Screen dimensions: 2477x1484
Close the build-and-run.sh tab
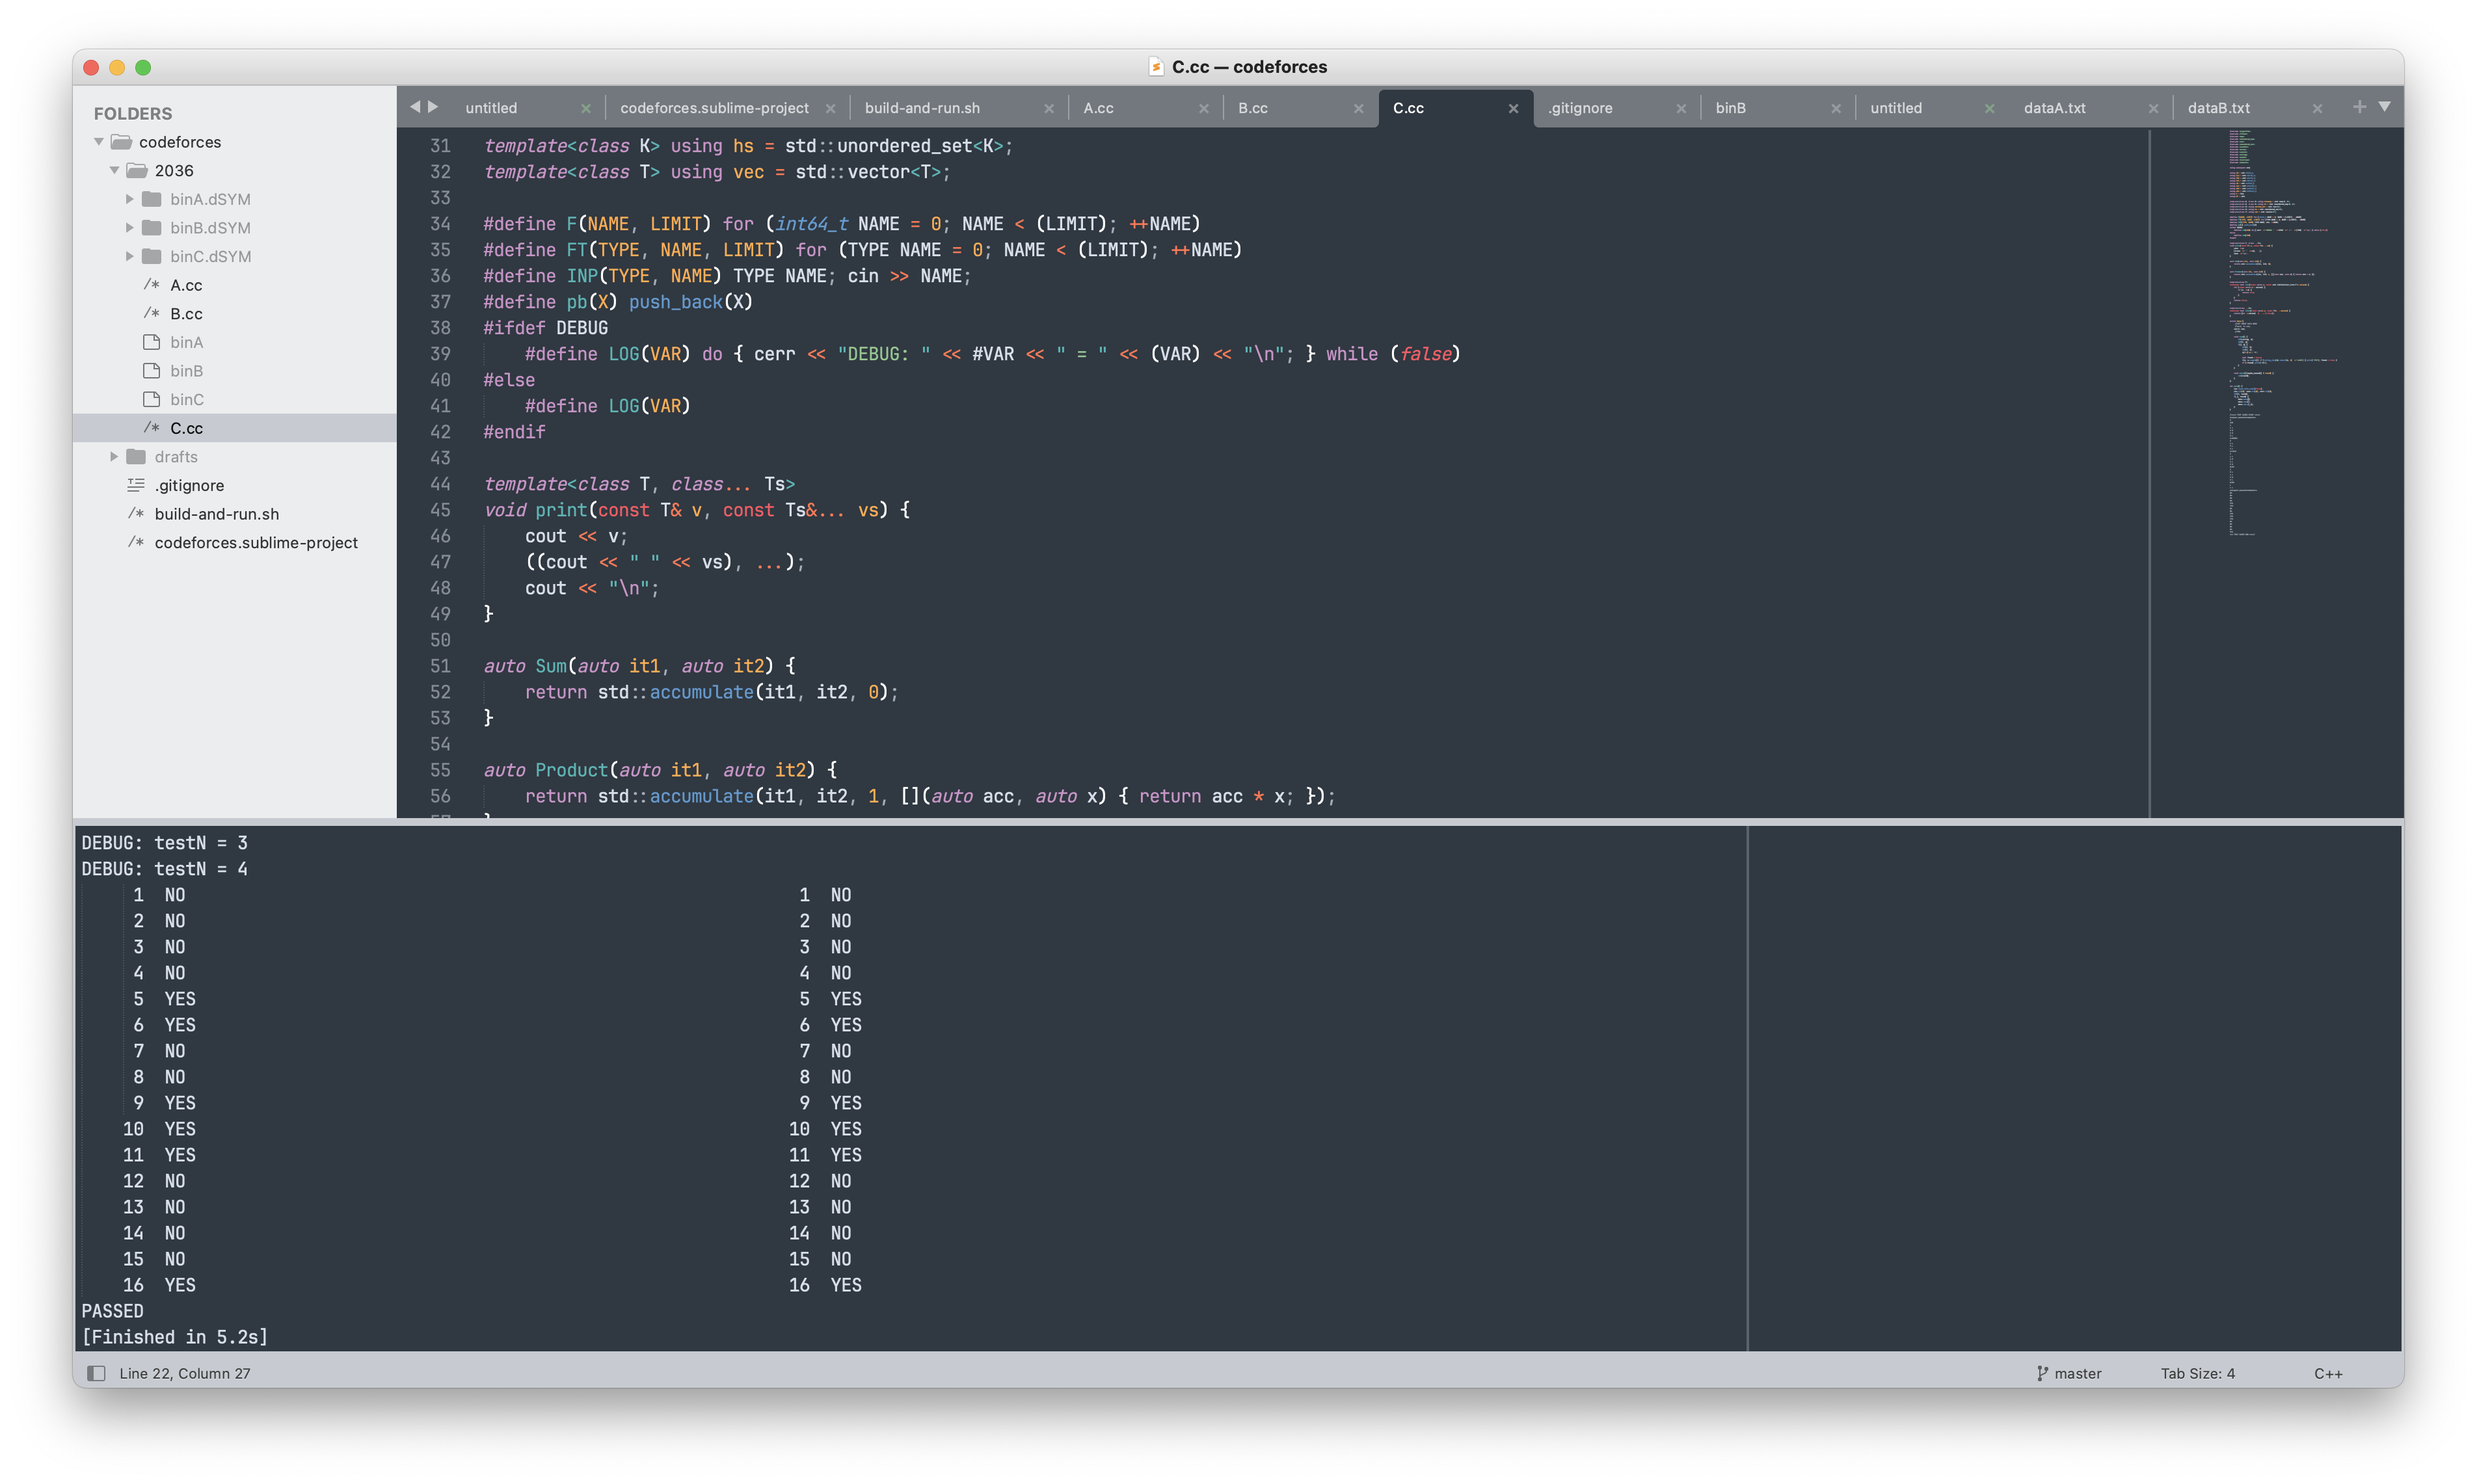click(1049, 108)
